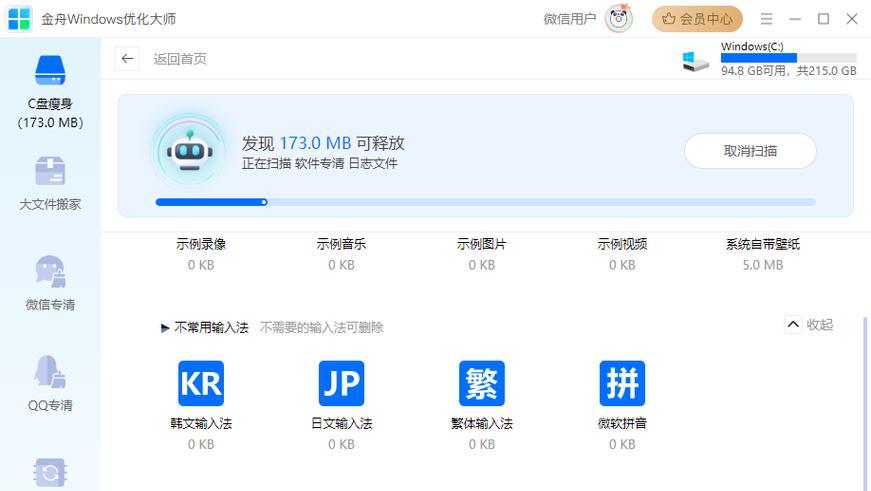The height and width of the screenshot is (491, 871).
Task: Click the back arrow button
Action: [127, 58]
